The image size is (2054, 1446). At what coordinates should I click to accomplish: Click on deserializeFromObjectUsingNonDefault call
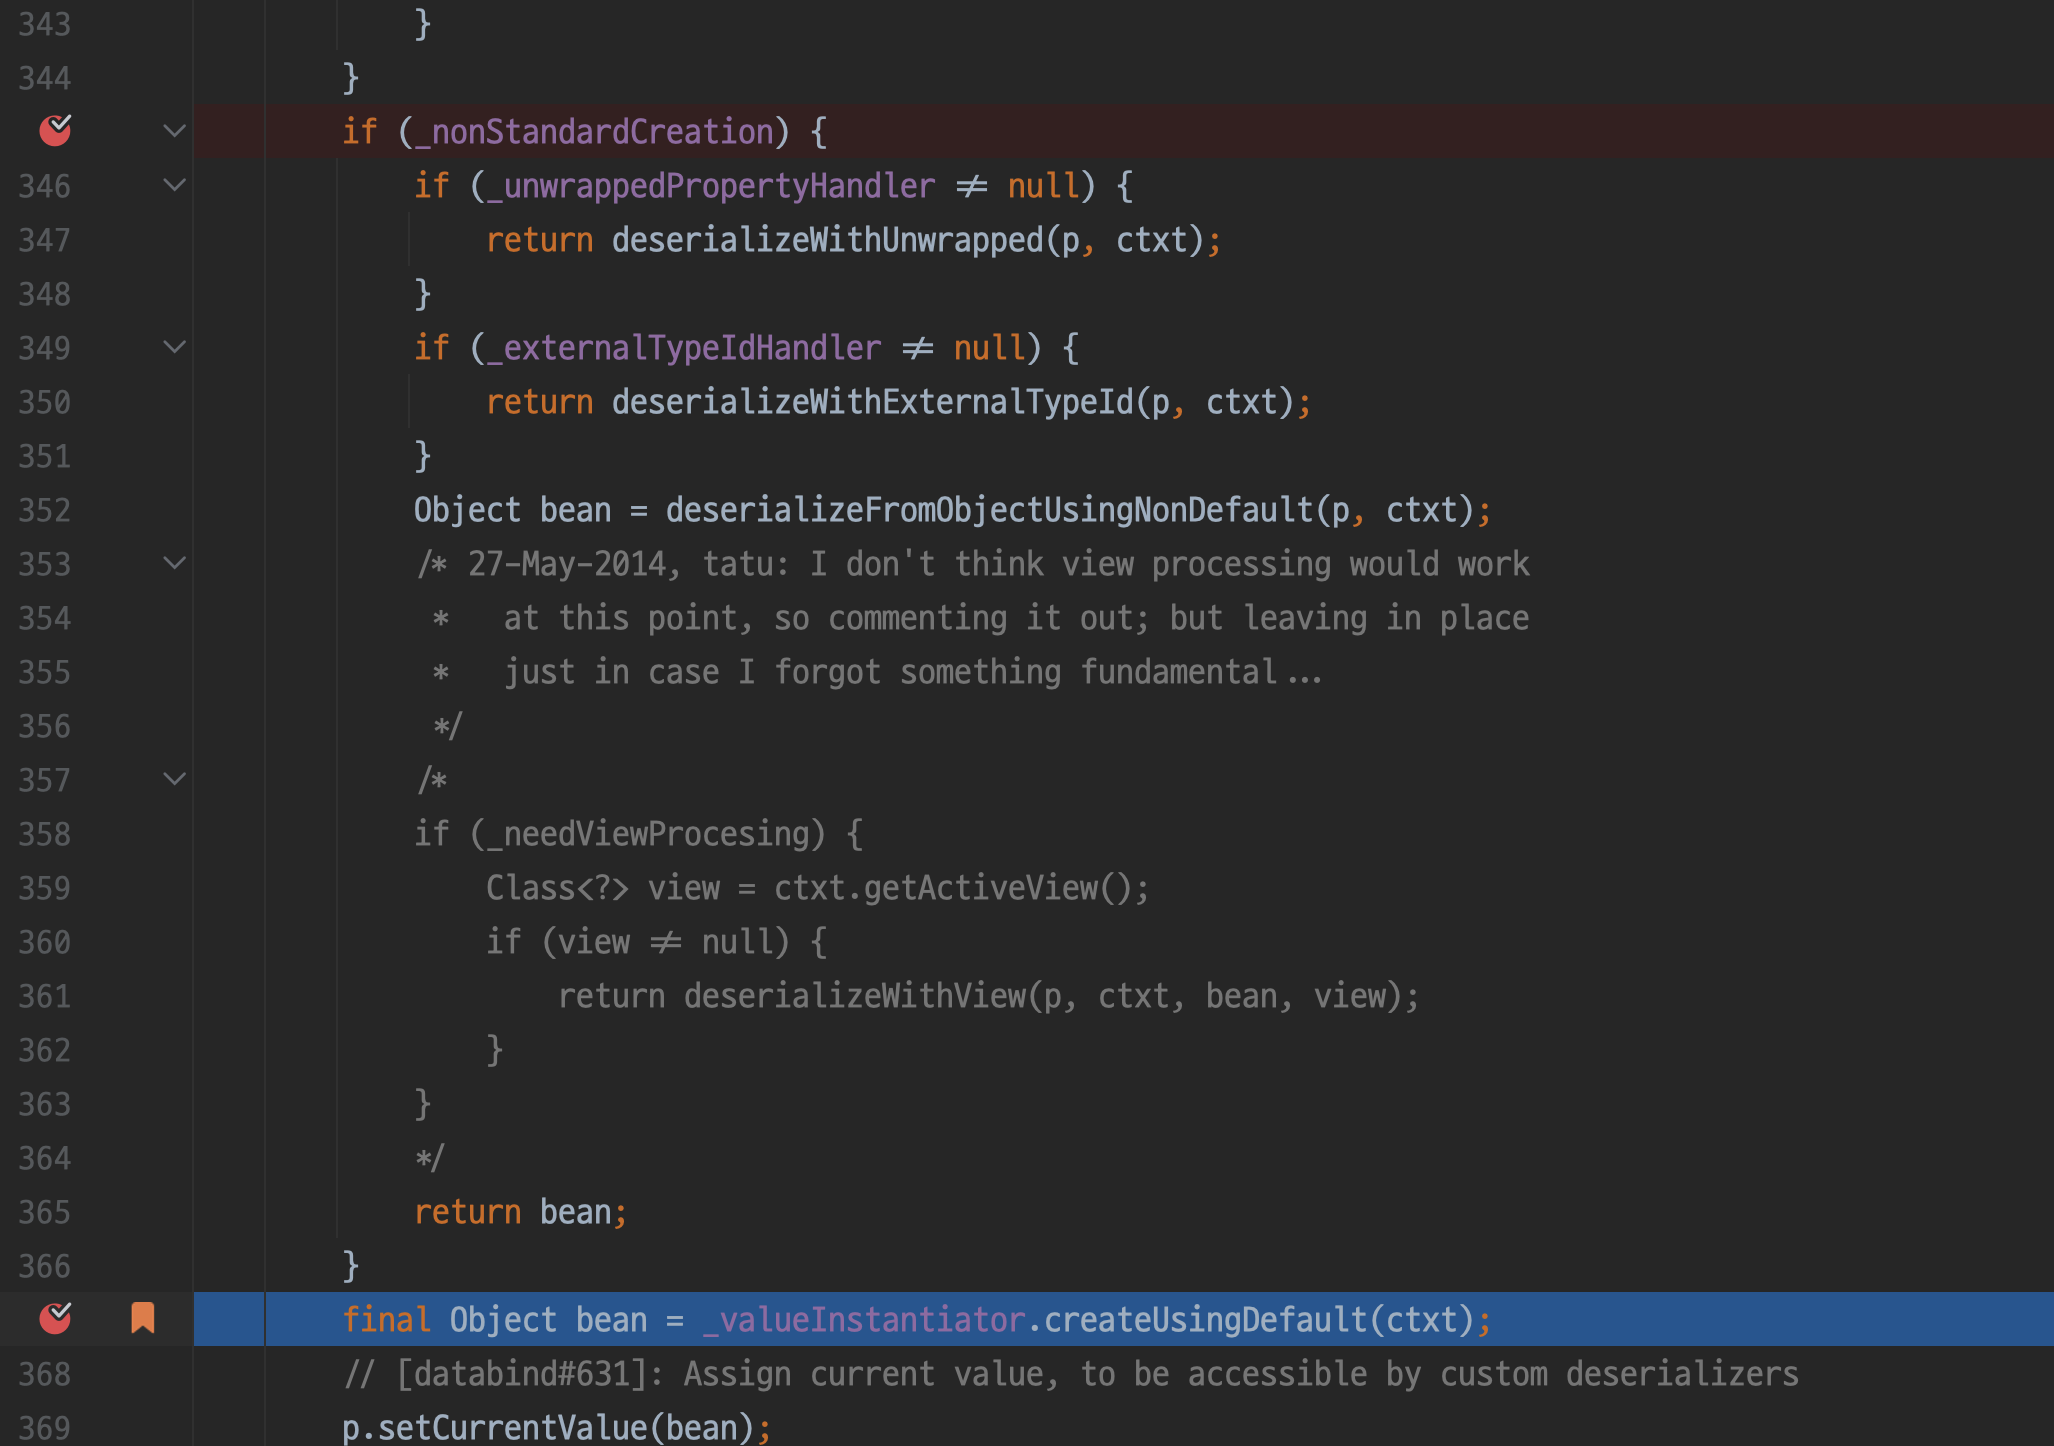[990, 510]
